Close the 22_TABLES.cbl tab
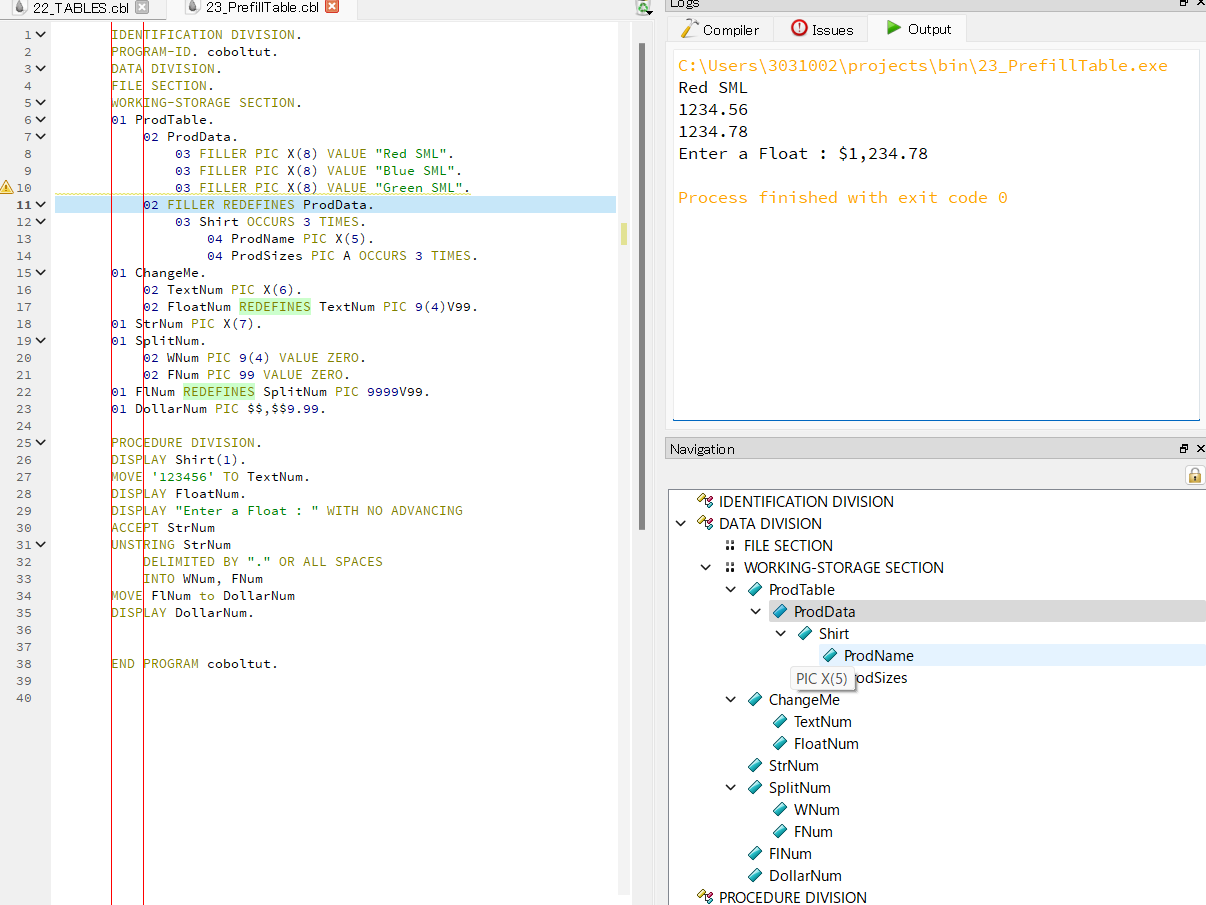This screenshot has width=1206, height=905. coord(141,7)
